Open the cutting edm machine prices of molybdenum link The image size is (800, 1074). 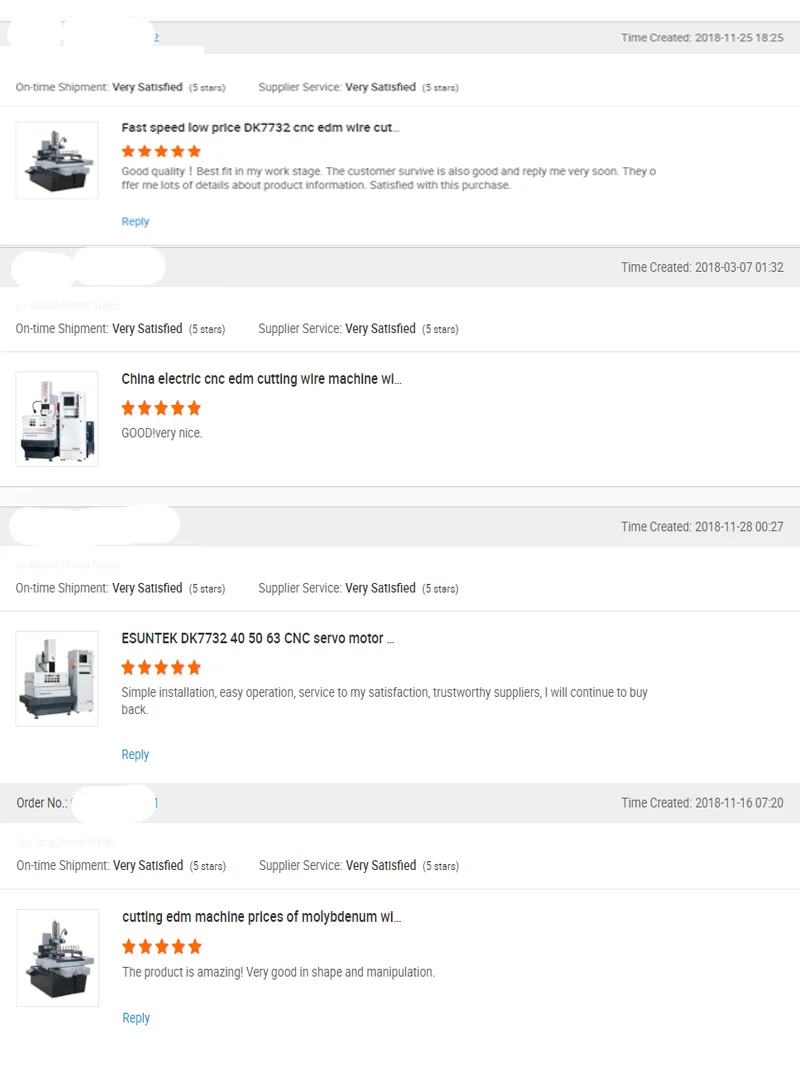[262, 917]
